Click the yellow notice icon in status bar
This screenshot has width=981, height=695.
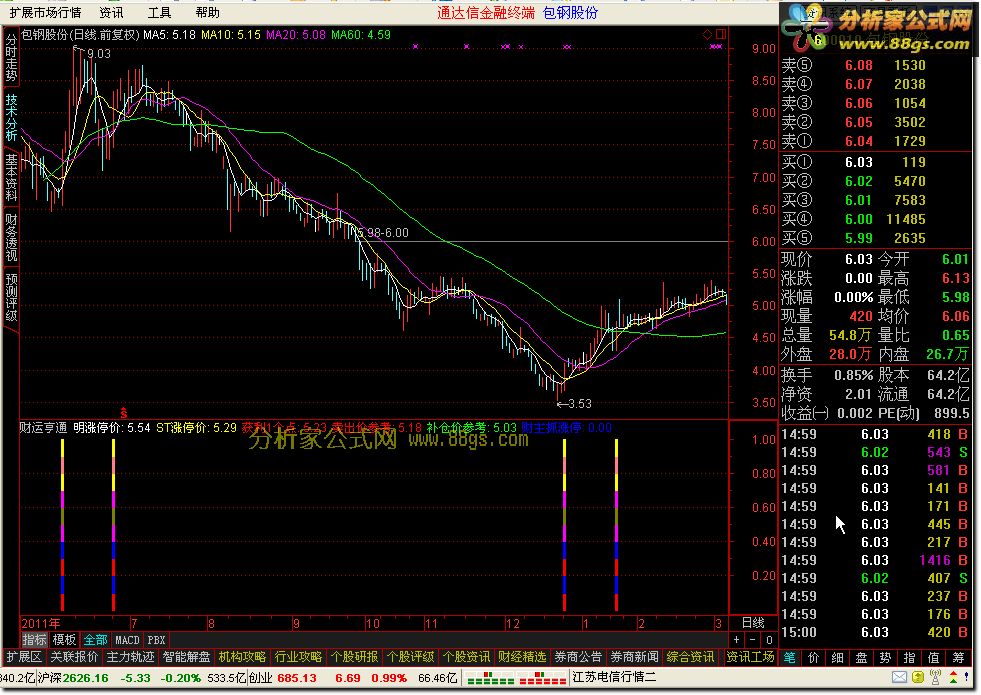pyautogui.click(x=918, y=677)
